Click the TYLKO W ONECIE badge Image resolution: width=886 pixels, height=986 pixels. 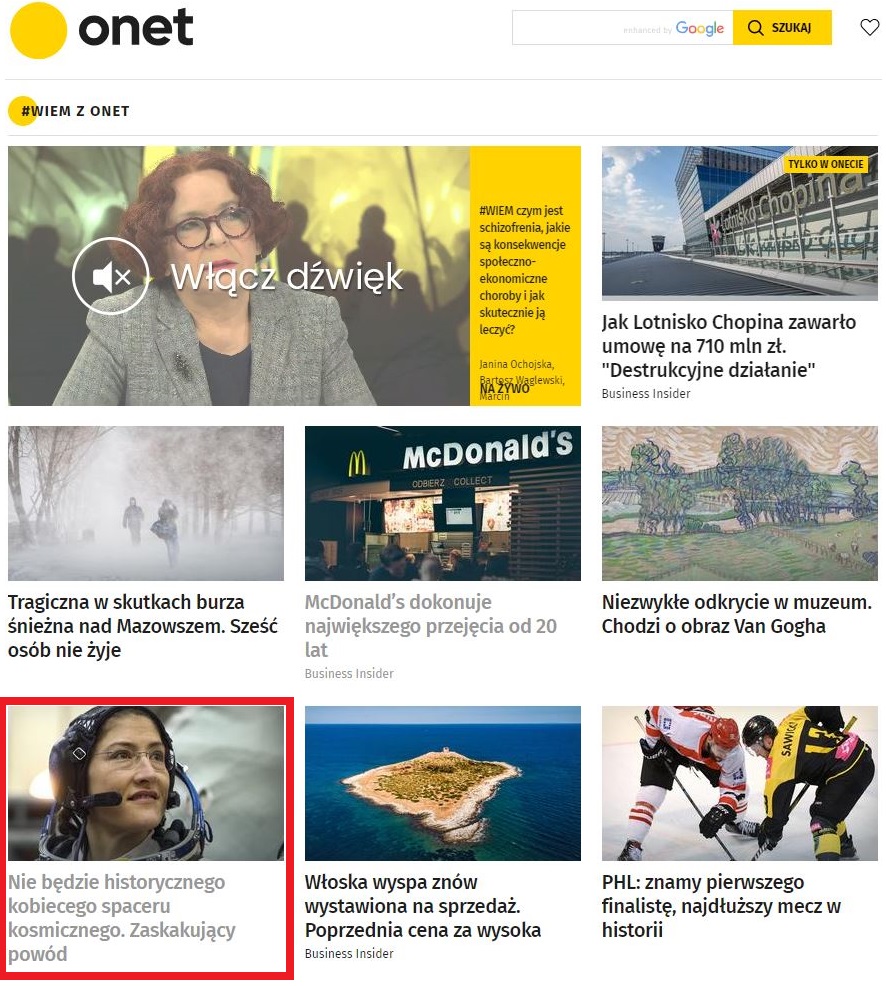click(825, 164)
